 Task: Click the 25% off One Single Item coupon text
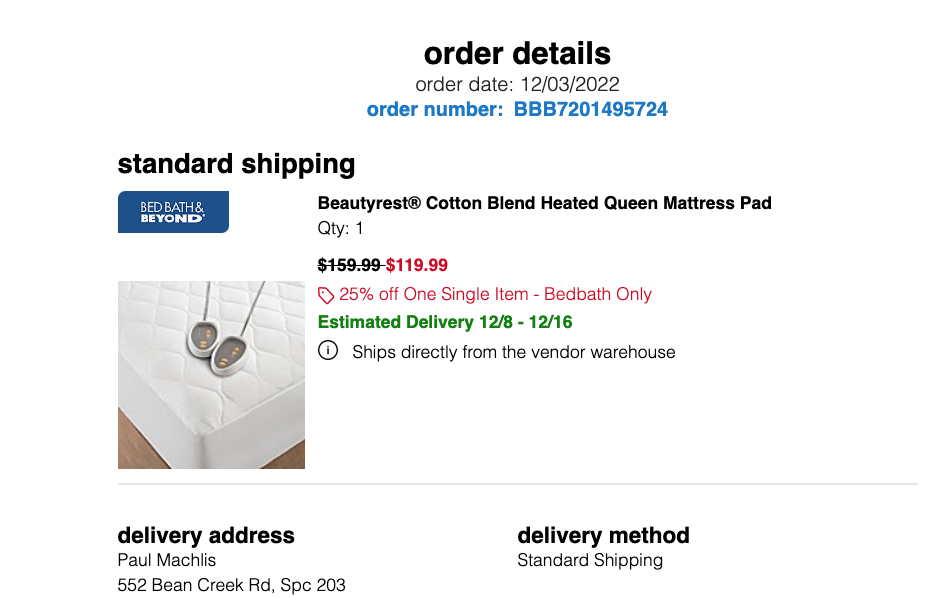[496, 294]
